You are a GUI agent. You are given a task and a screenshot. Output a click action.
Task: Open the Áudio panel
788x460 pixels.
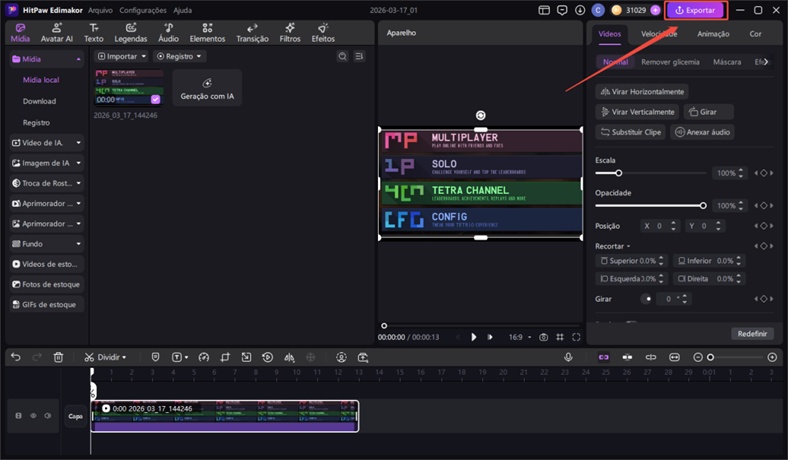click(x=168, y=33)
